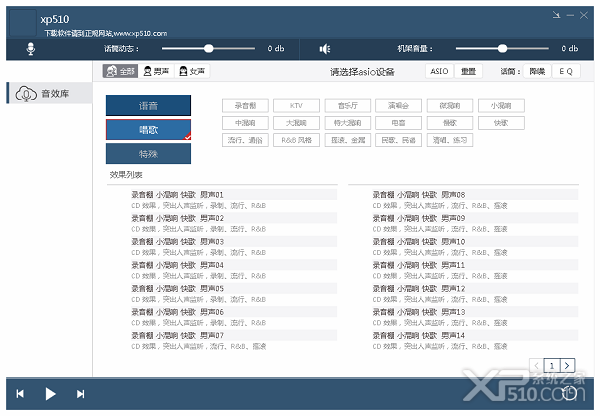Toggle the R&B 风格 tag
Screen dimensions: 600x416
coord(296,140)
